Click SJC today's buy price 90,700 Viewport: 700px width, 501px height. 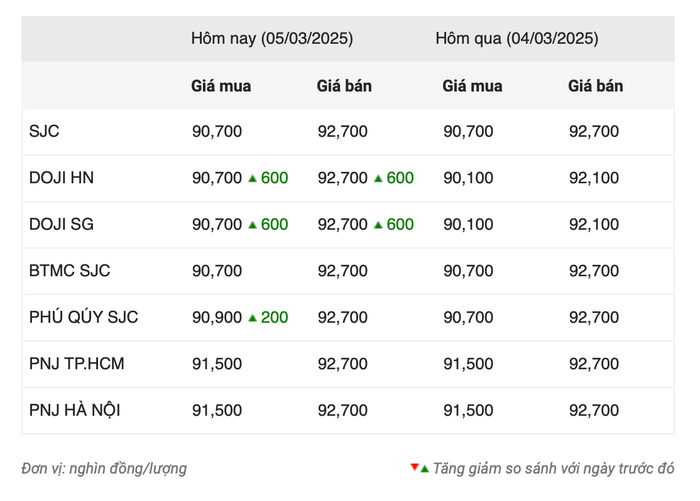[x=217, y=131]
